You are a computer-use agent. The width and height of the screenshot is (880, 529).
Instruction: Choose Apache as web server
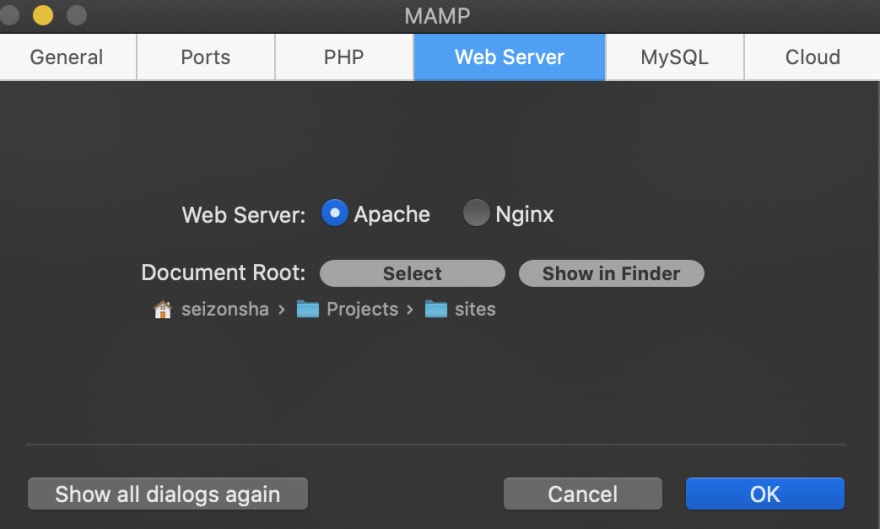(334, 213)
